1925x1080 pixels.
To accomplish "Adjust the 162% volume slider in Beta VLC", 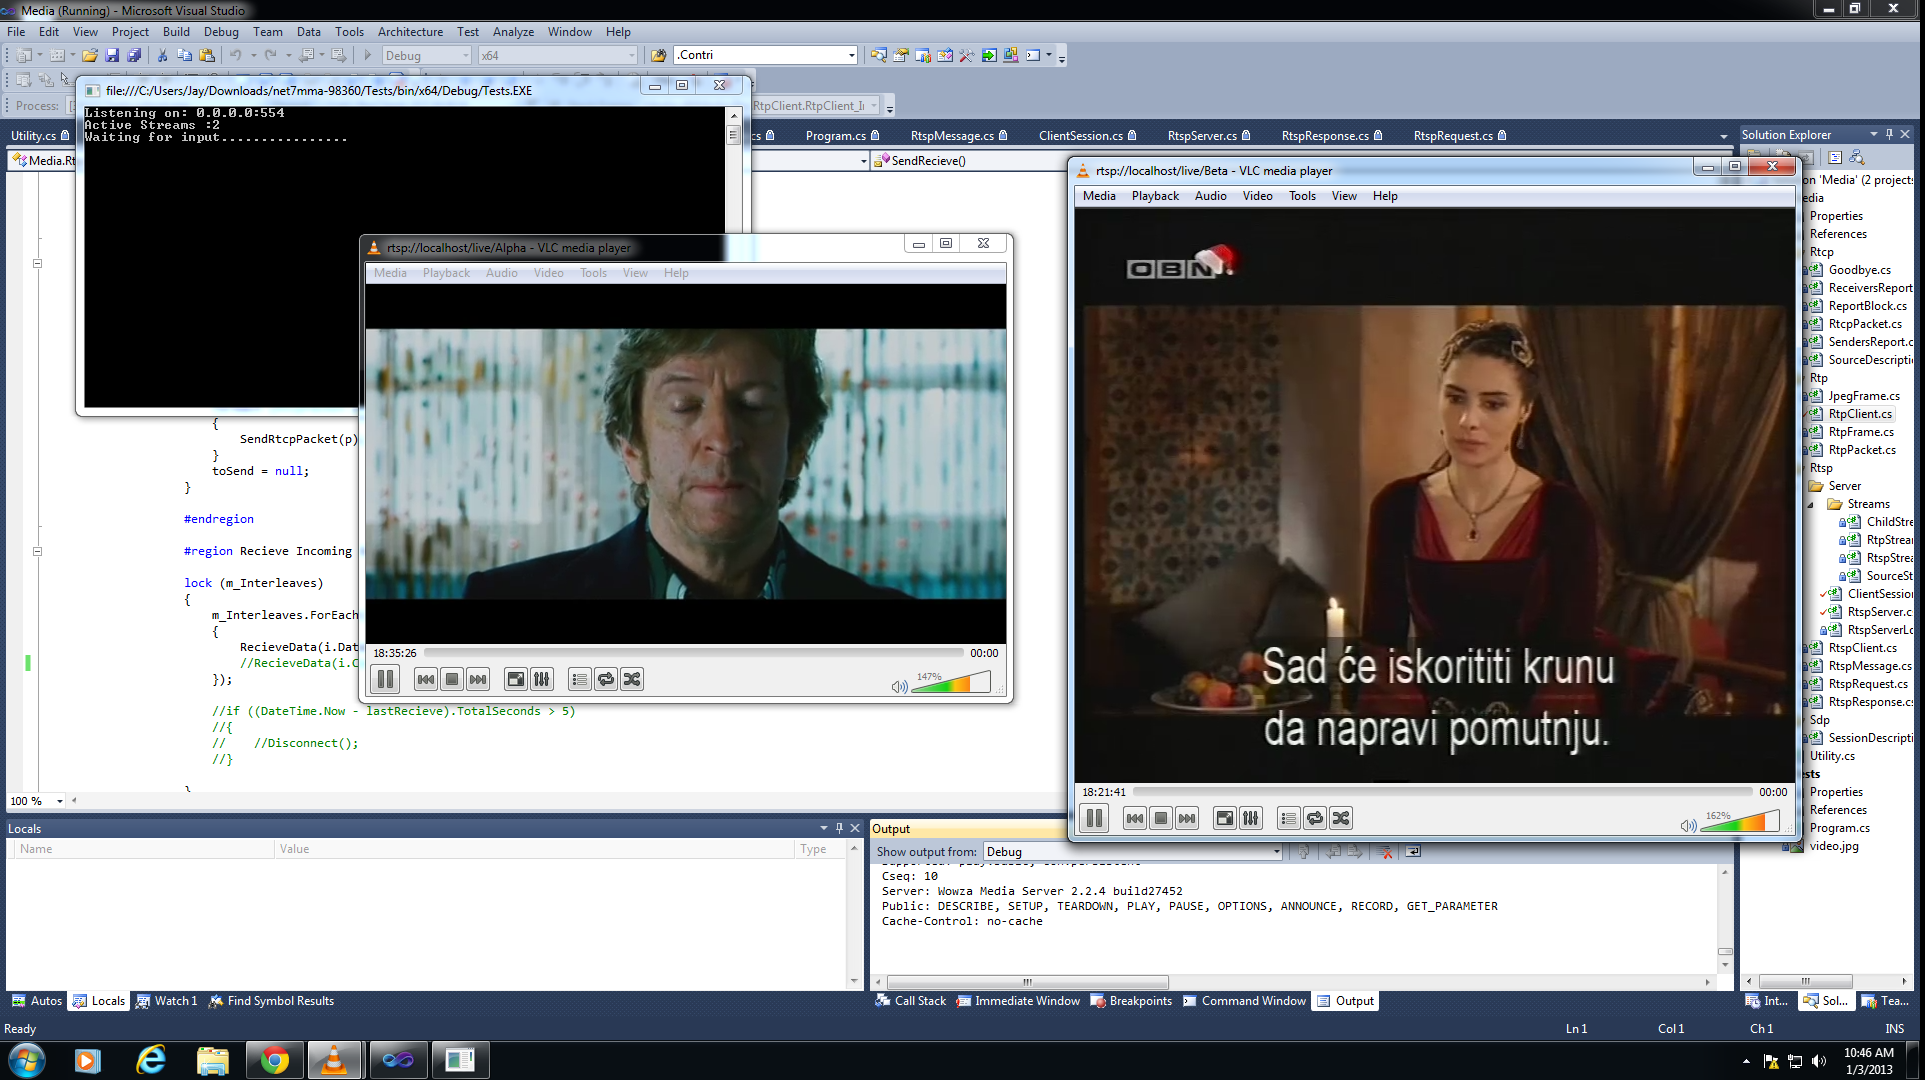I will [1740, 822].
